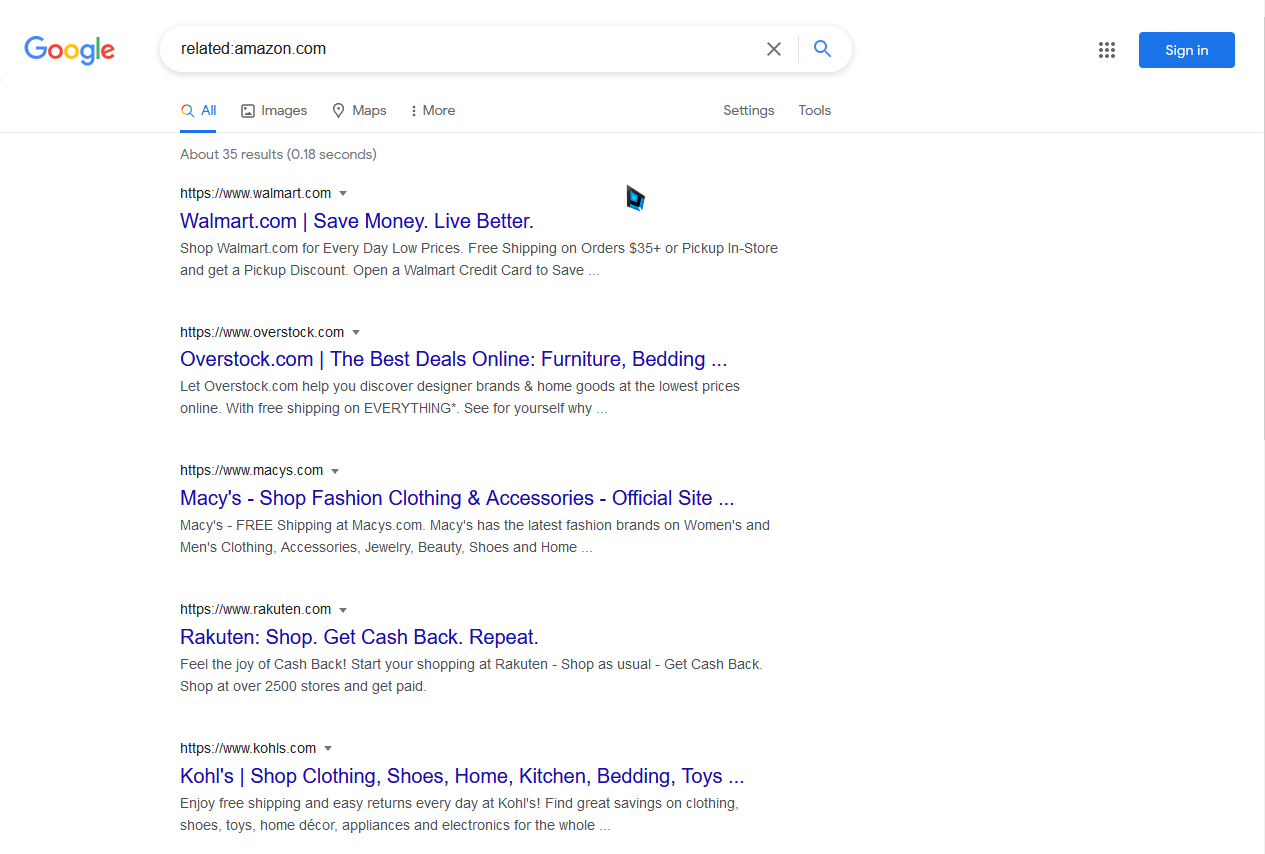Open Settings menu

749,111
